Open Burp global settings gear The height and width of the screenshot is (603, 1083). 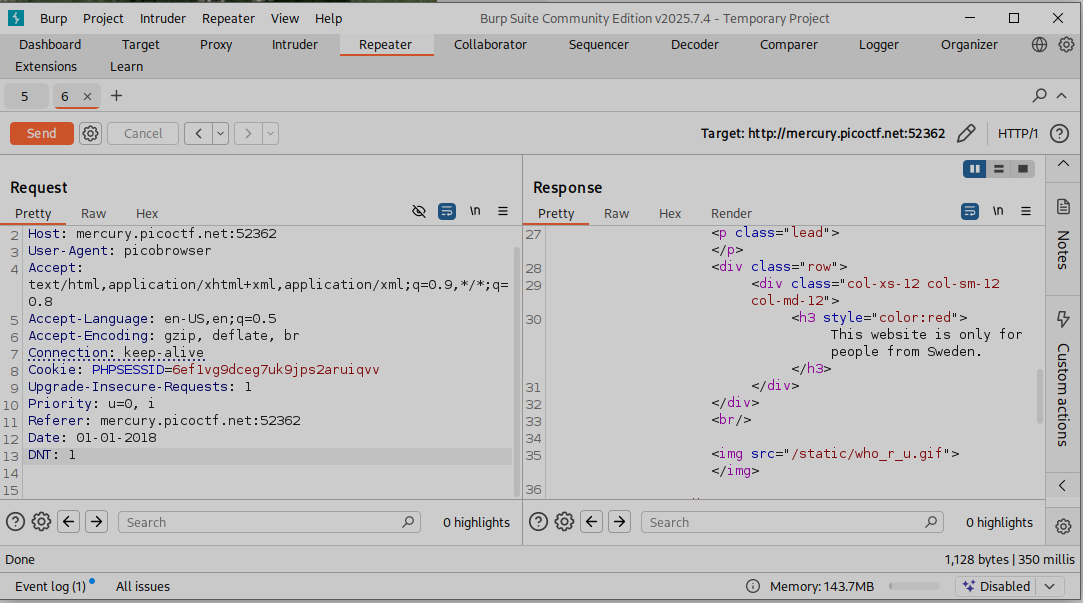1067,44
